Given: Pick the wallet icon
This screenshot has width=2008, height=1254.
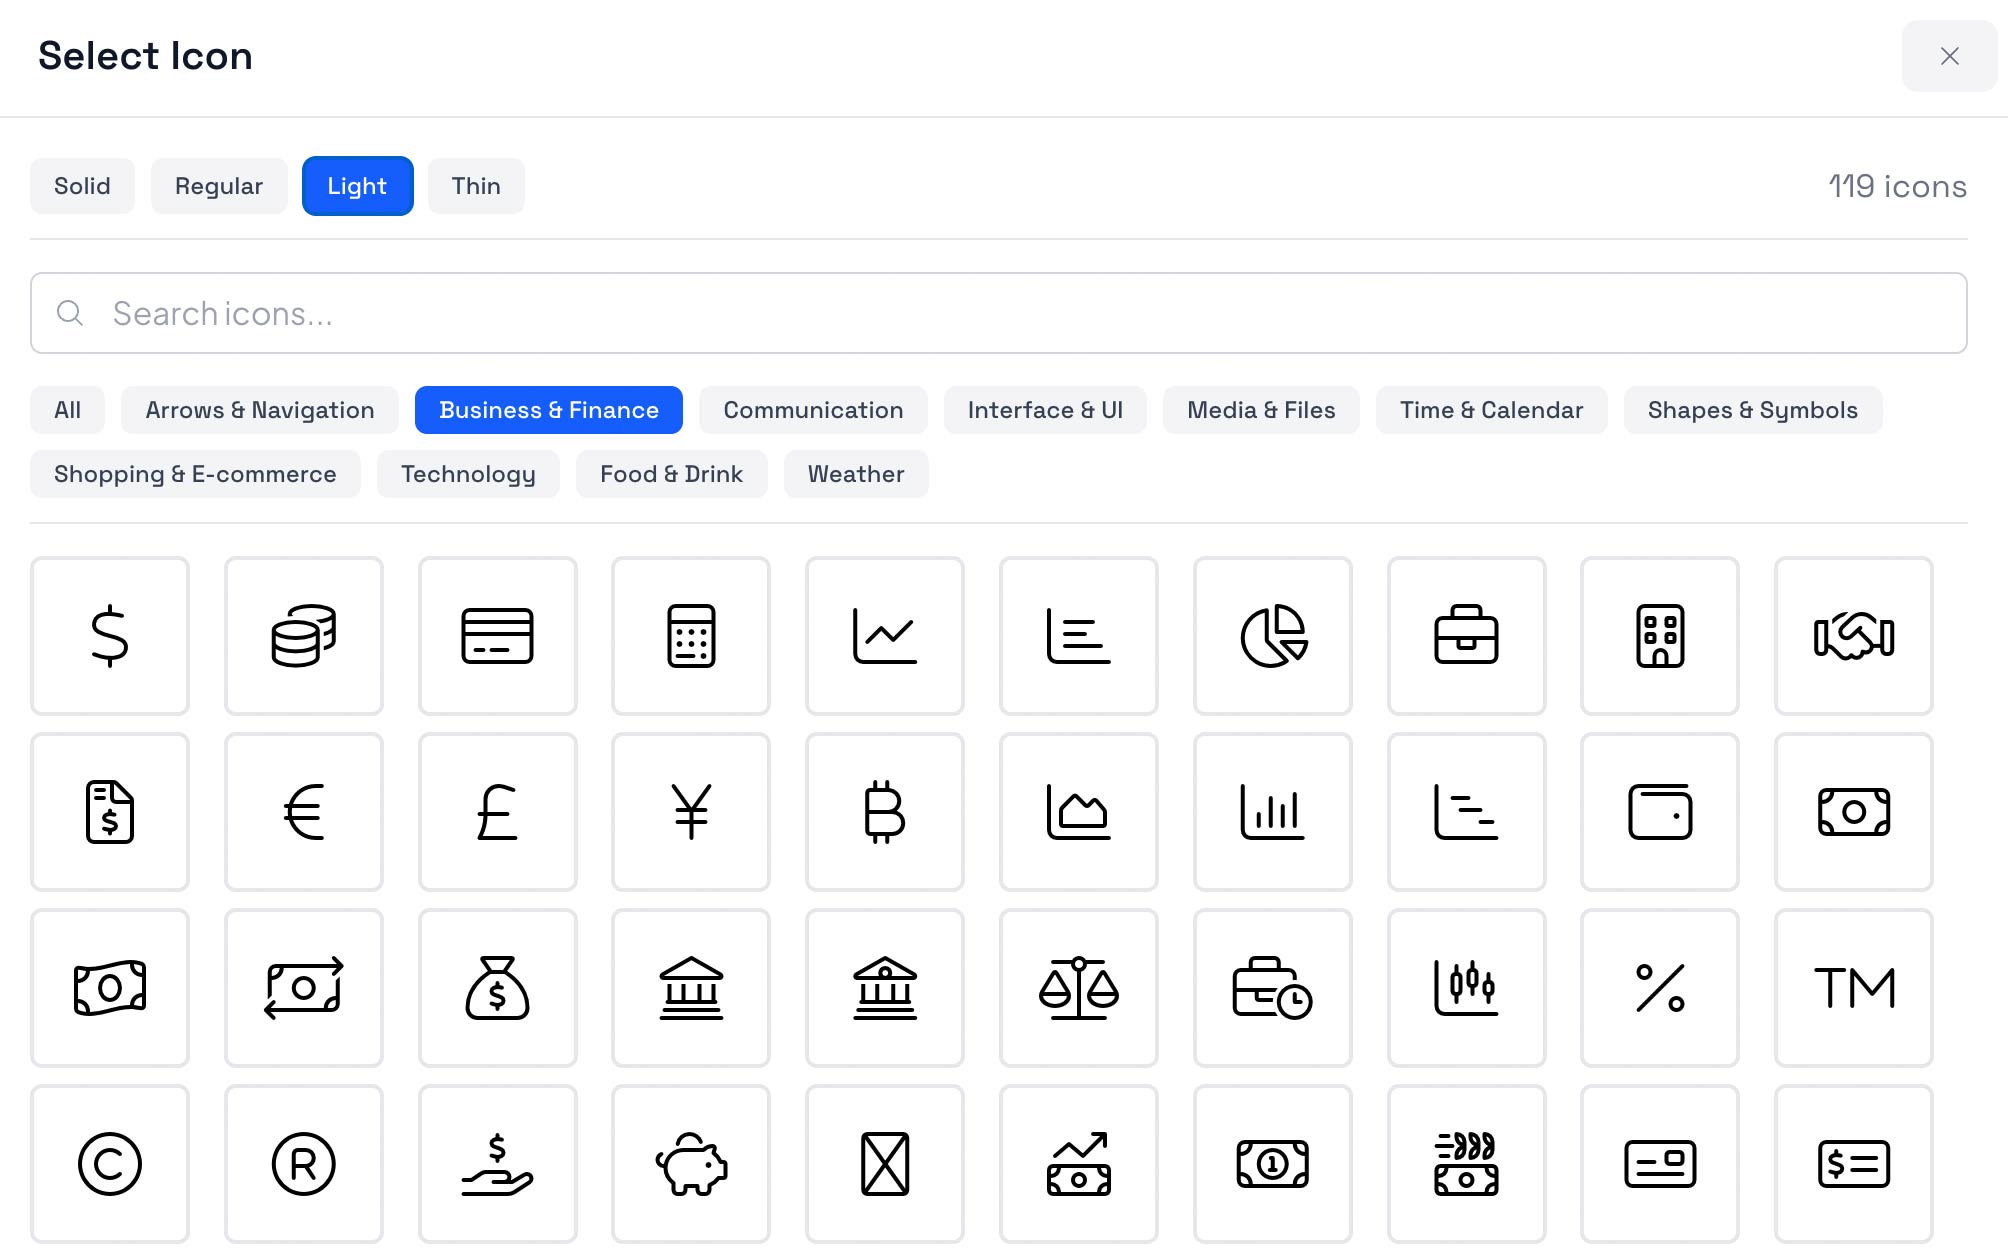Looking at the screenshot, I should [x=1659, y=812].
